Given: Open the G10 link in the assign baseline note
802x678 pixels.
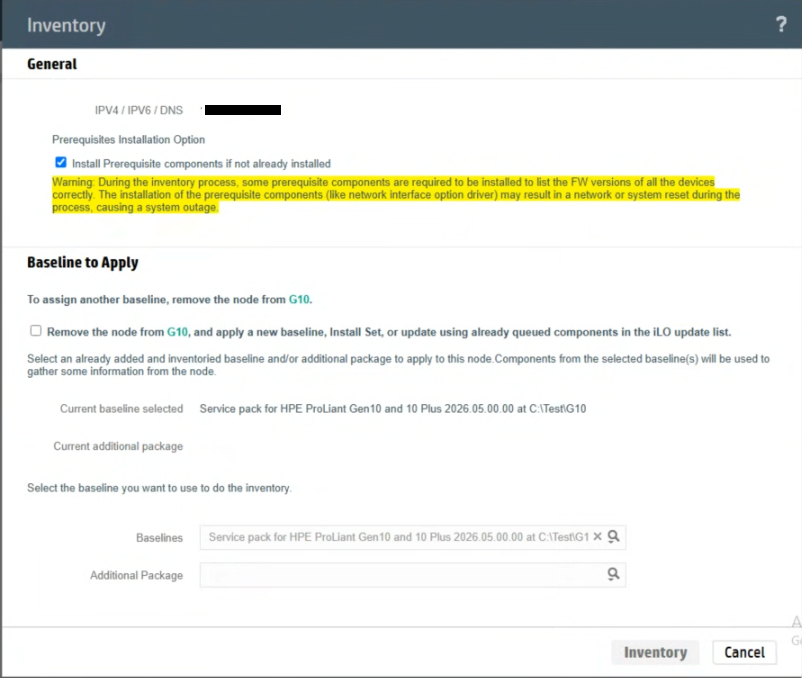Looking at the screenshot, I should pos(299,300).
